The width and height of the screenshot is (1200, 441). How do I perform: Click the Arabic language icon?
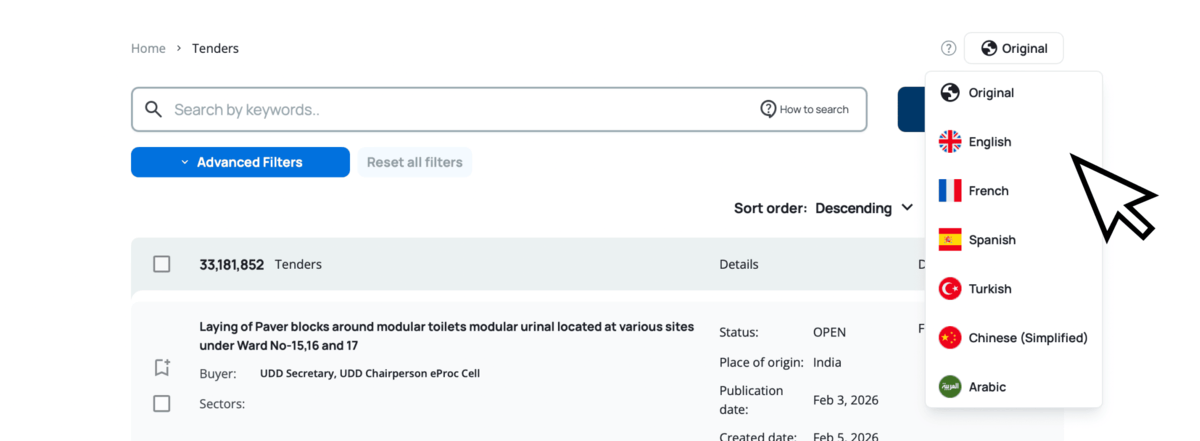click(949, 387)
